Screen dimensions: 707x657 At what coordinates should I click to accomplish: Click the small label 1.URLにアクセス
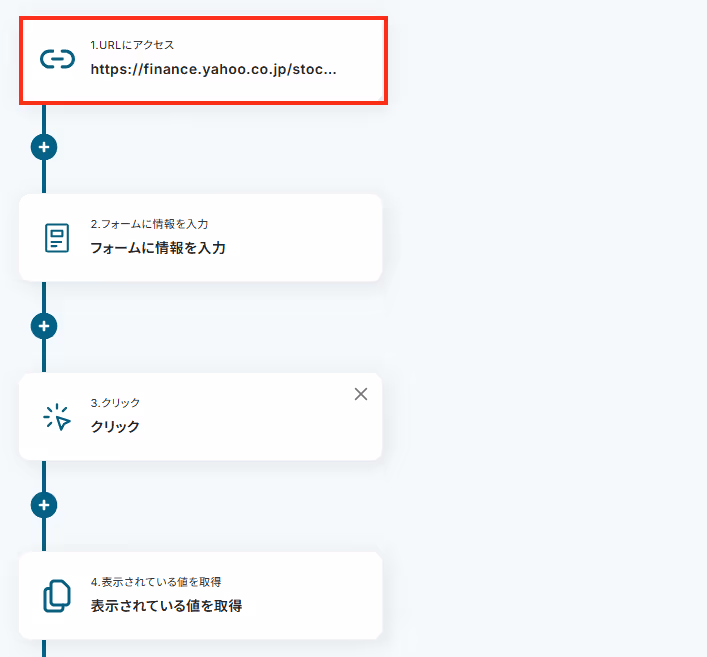click(132, 45)
